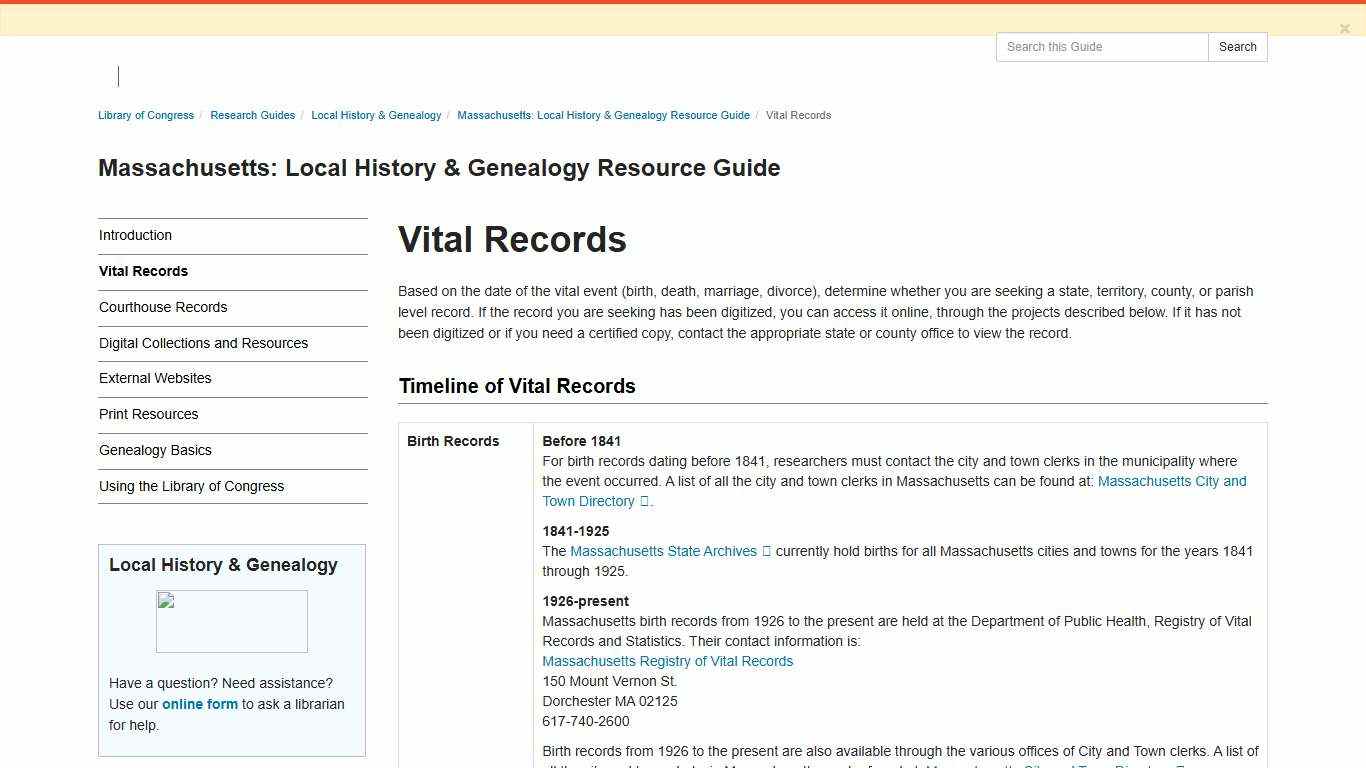Click the Massachusetts resource guide breadcrumb
Screen dimensions: 1366x768
pyautogui.click(x=603, y=115)
